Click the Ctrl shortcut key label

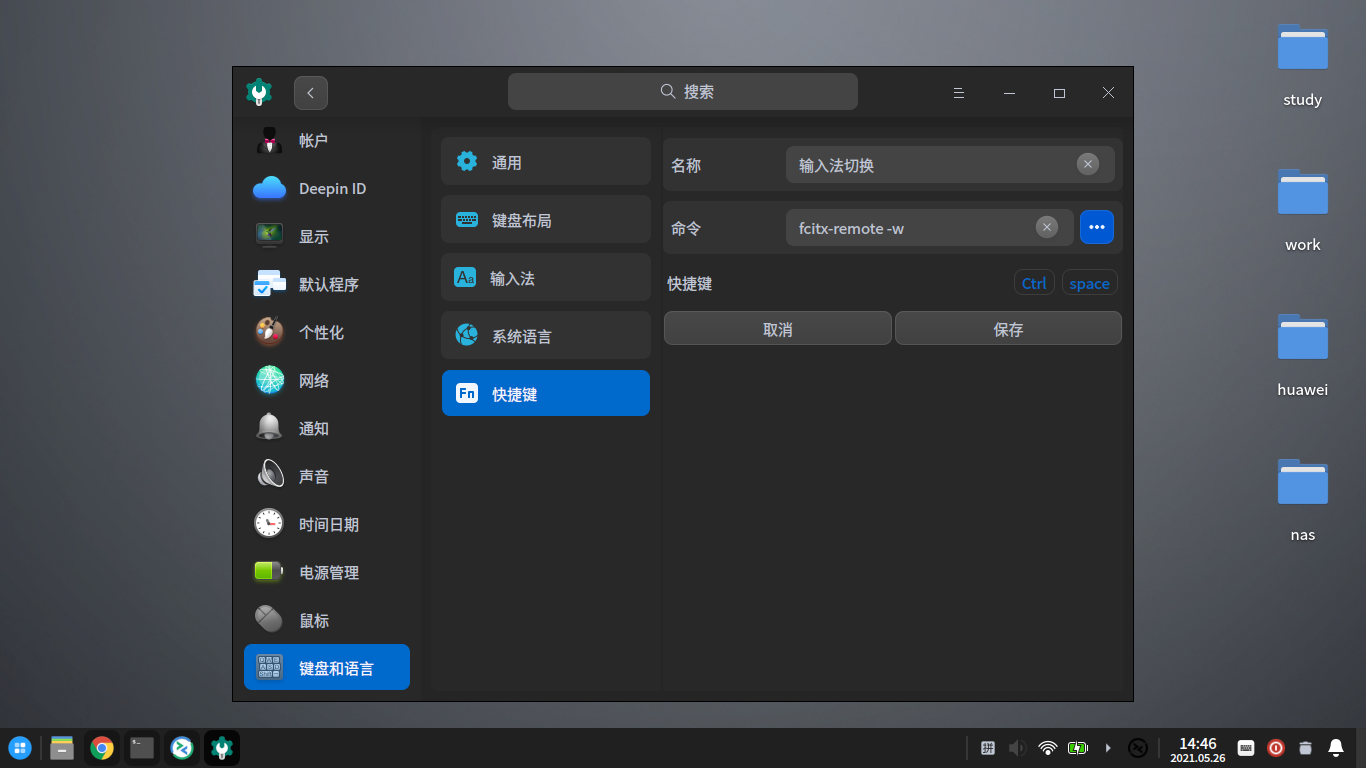coord(1034,283)
